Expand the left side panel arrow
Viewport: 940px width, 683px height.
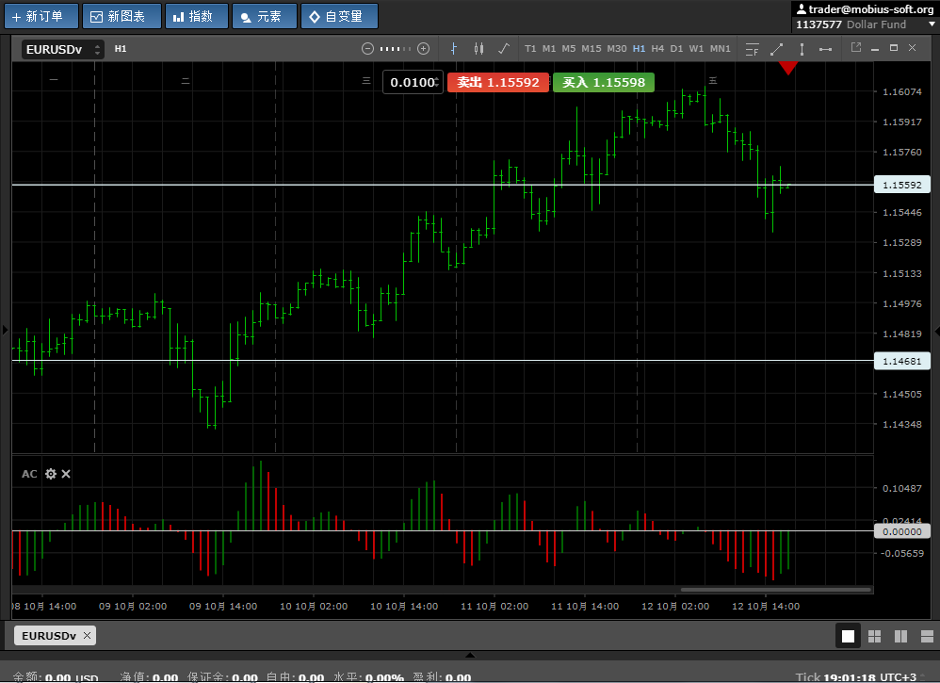5,329
